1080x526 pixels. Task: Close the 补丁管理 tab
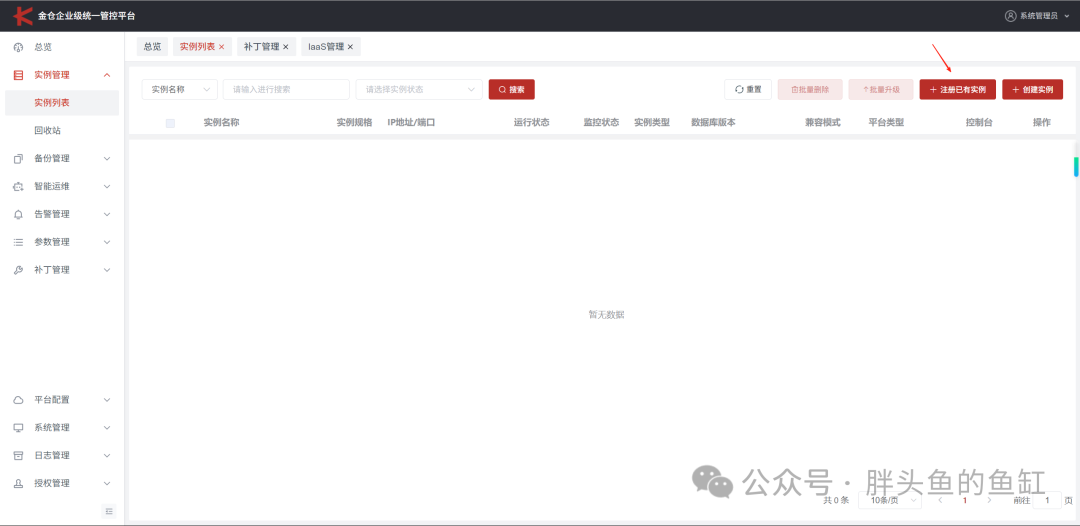click(x=285, y=47)
